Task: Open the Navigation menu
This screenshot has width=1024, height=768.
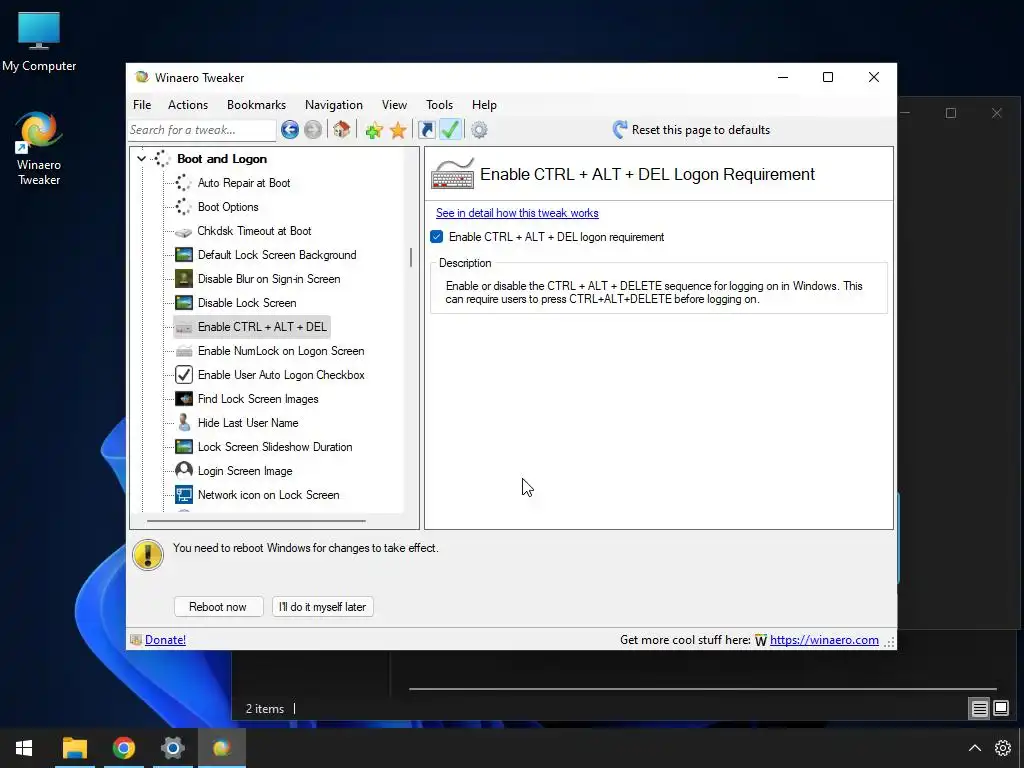Action: click(334, 104)
